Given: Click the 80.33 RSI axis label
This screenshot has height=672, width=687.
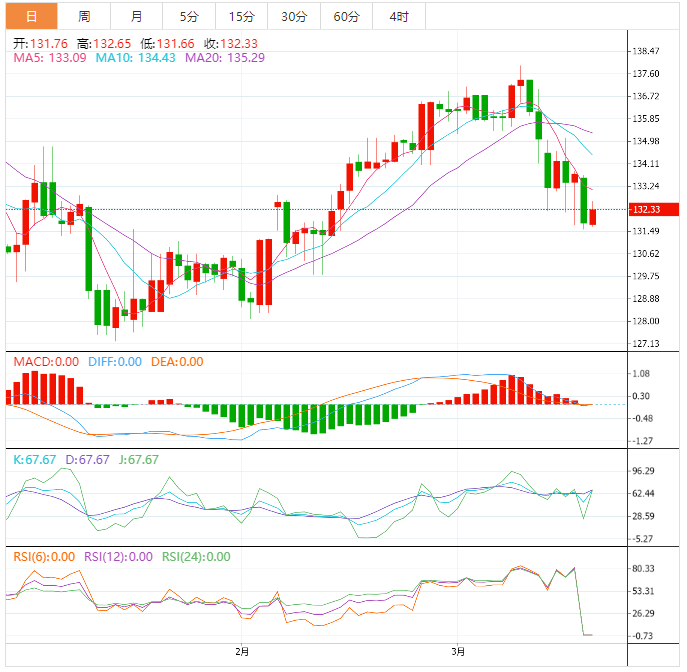Looking at the screenshot, I should [644, 569].
